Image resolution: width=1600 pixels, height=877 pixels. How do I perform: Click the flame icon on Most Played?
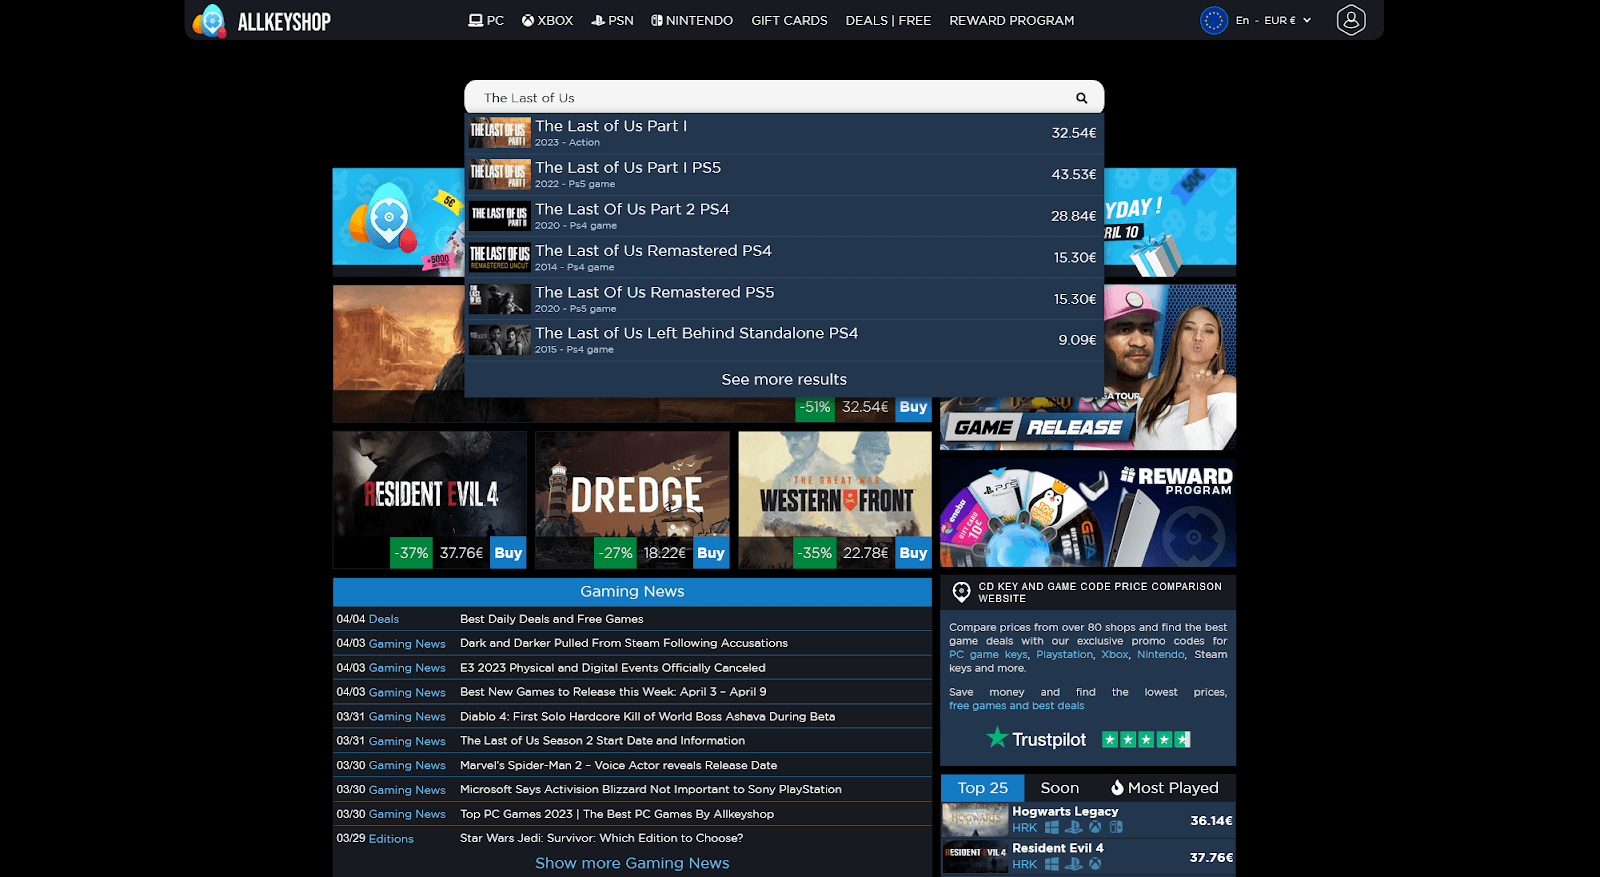pyautogui.click(x=1117, y=788)
